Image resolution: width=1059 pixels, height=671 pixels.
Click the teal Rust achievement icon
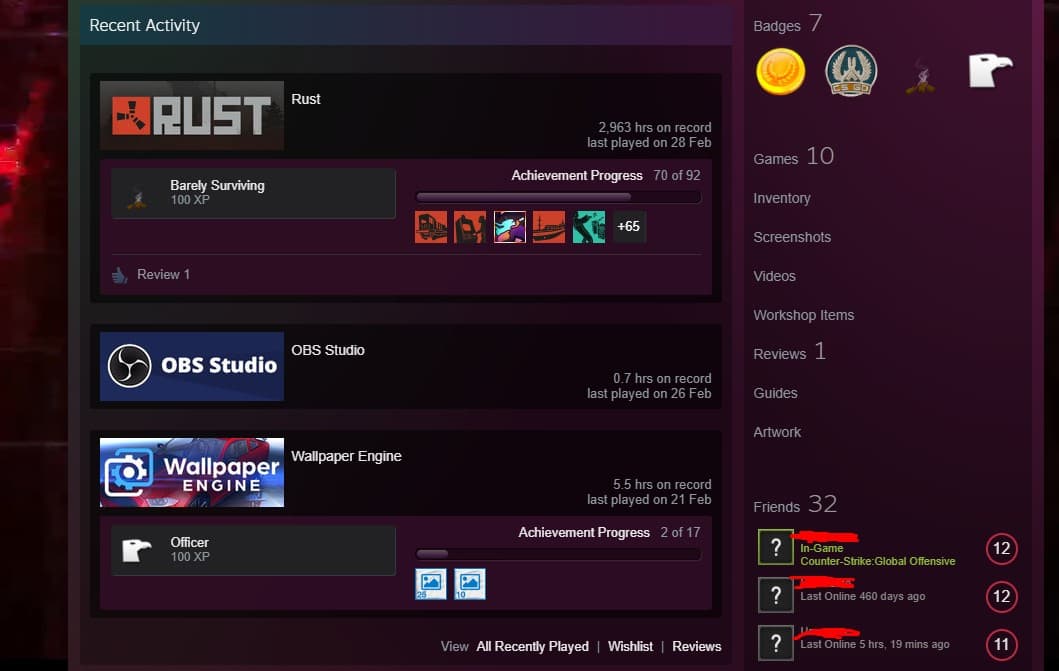tap(588, 227)
